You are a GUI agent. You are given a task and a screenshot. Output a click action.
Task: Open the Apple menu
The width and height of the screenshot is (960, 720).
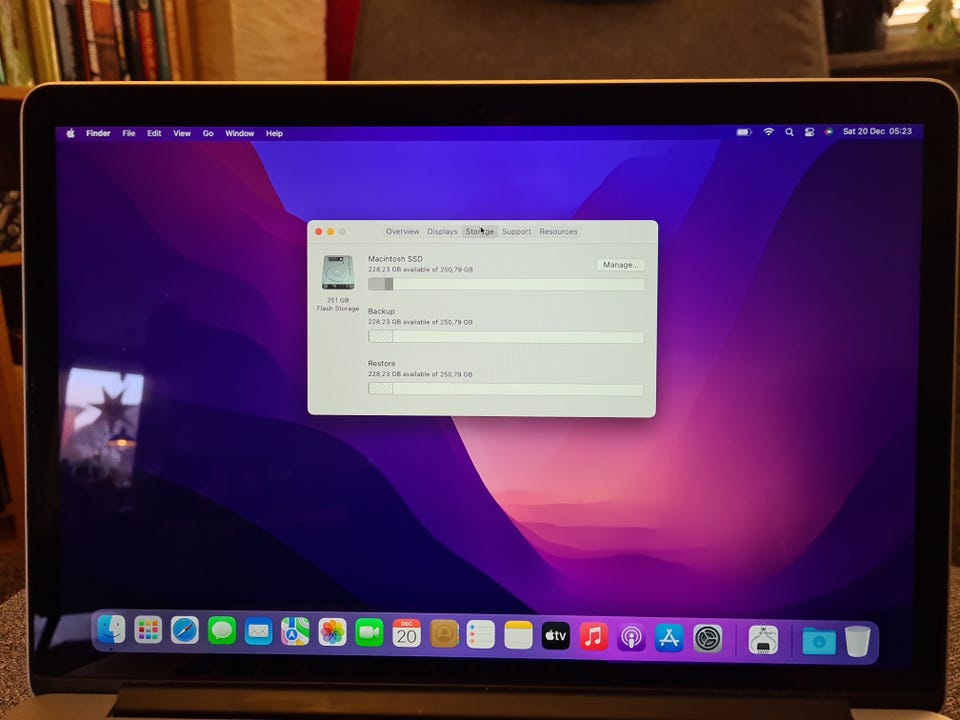70,133
